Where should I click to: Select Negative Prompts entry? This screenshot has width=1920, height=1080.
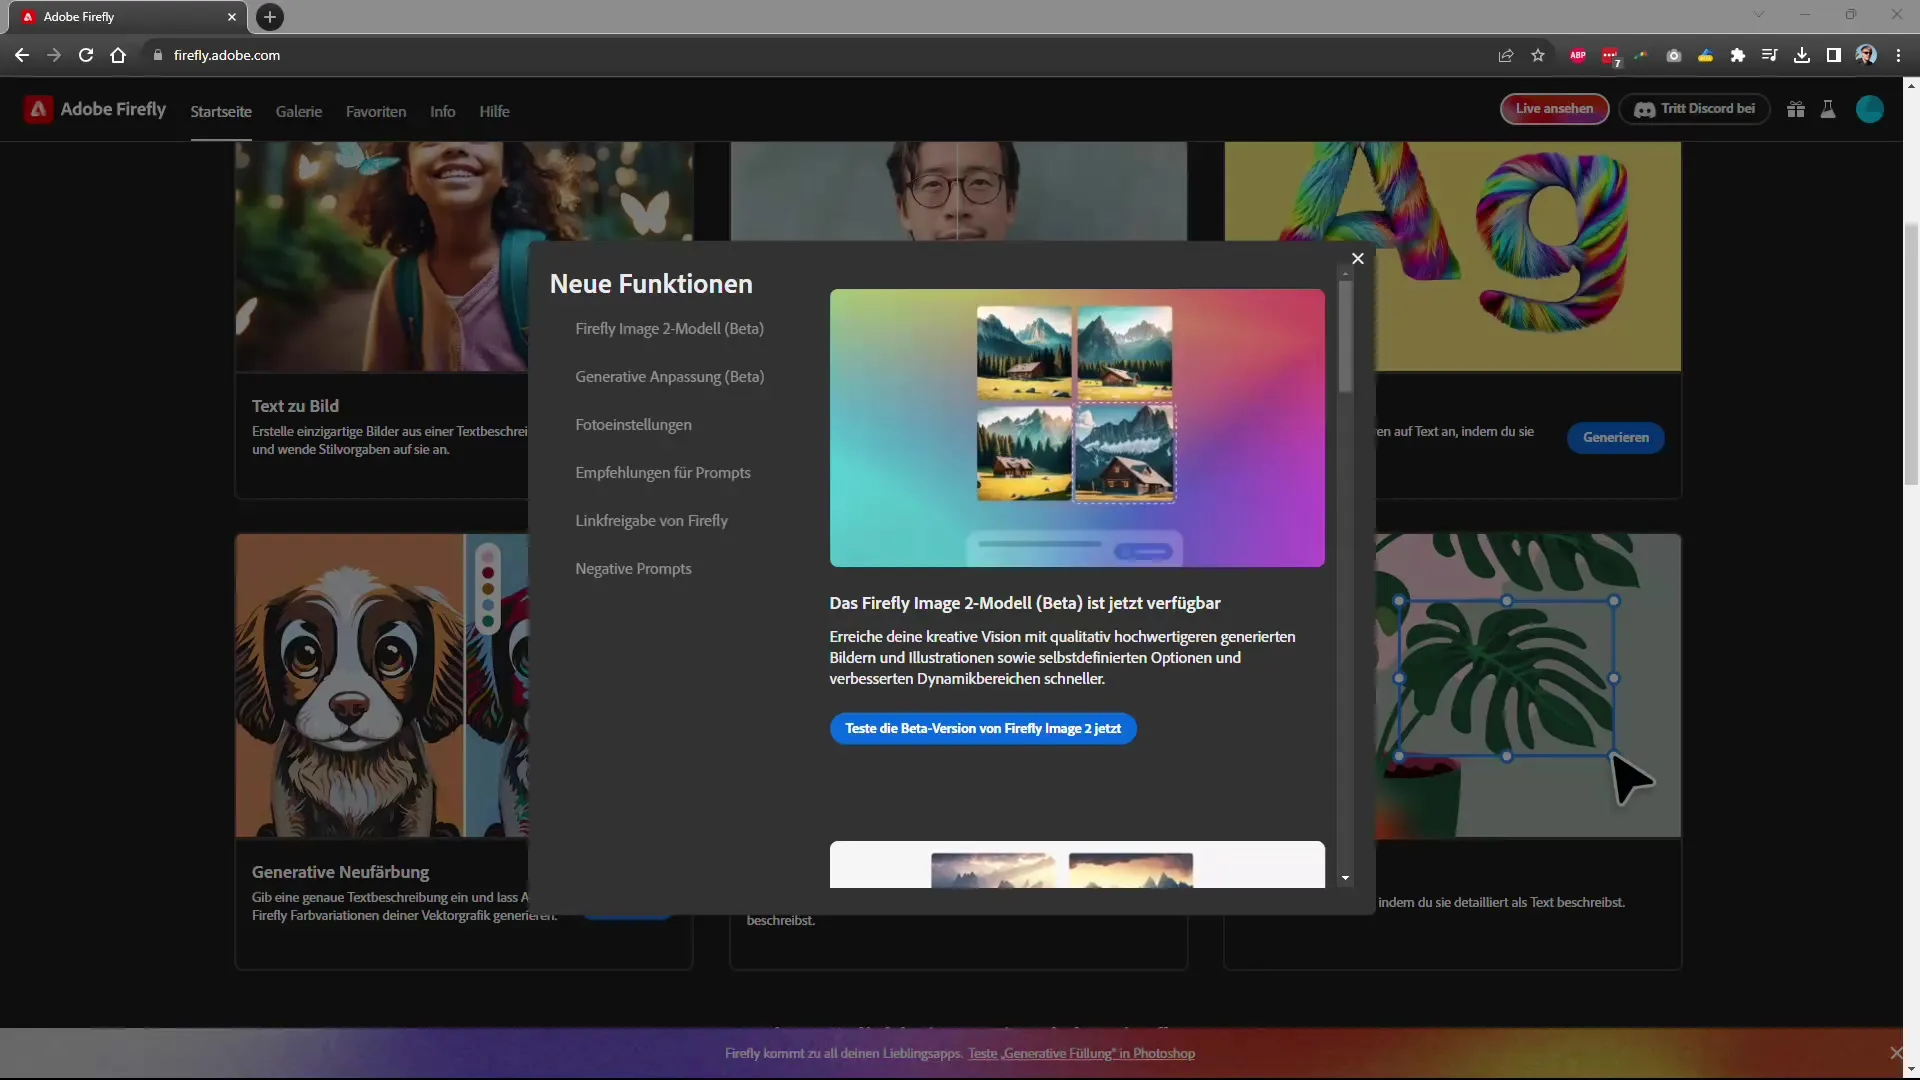tap(633, 569)
